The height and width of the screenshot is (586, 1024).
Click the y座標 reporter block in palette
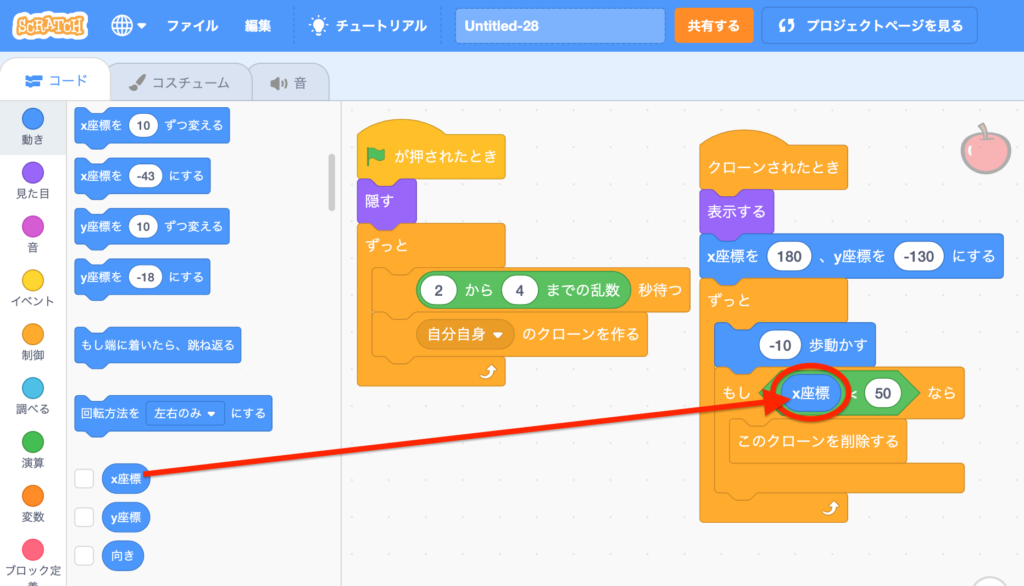click(126, 517)
